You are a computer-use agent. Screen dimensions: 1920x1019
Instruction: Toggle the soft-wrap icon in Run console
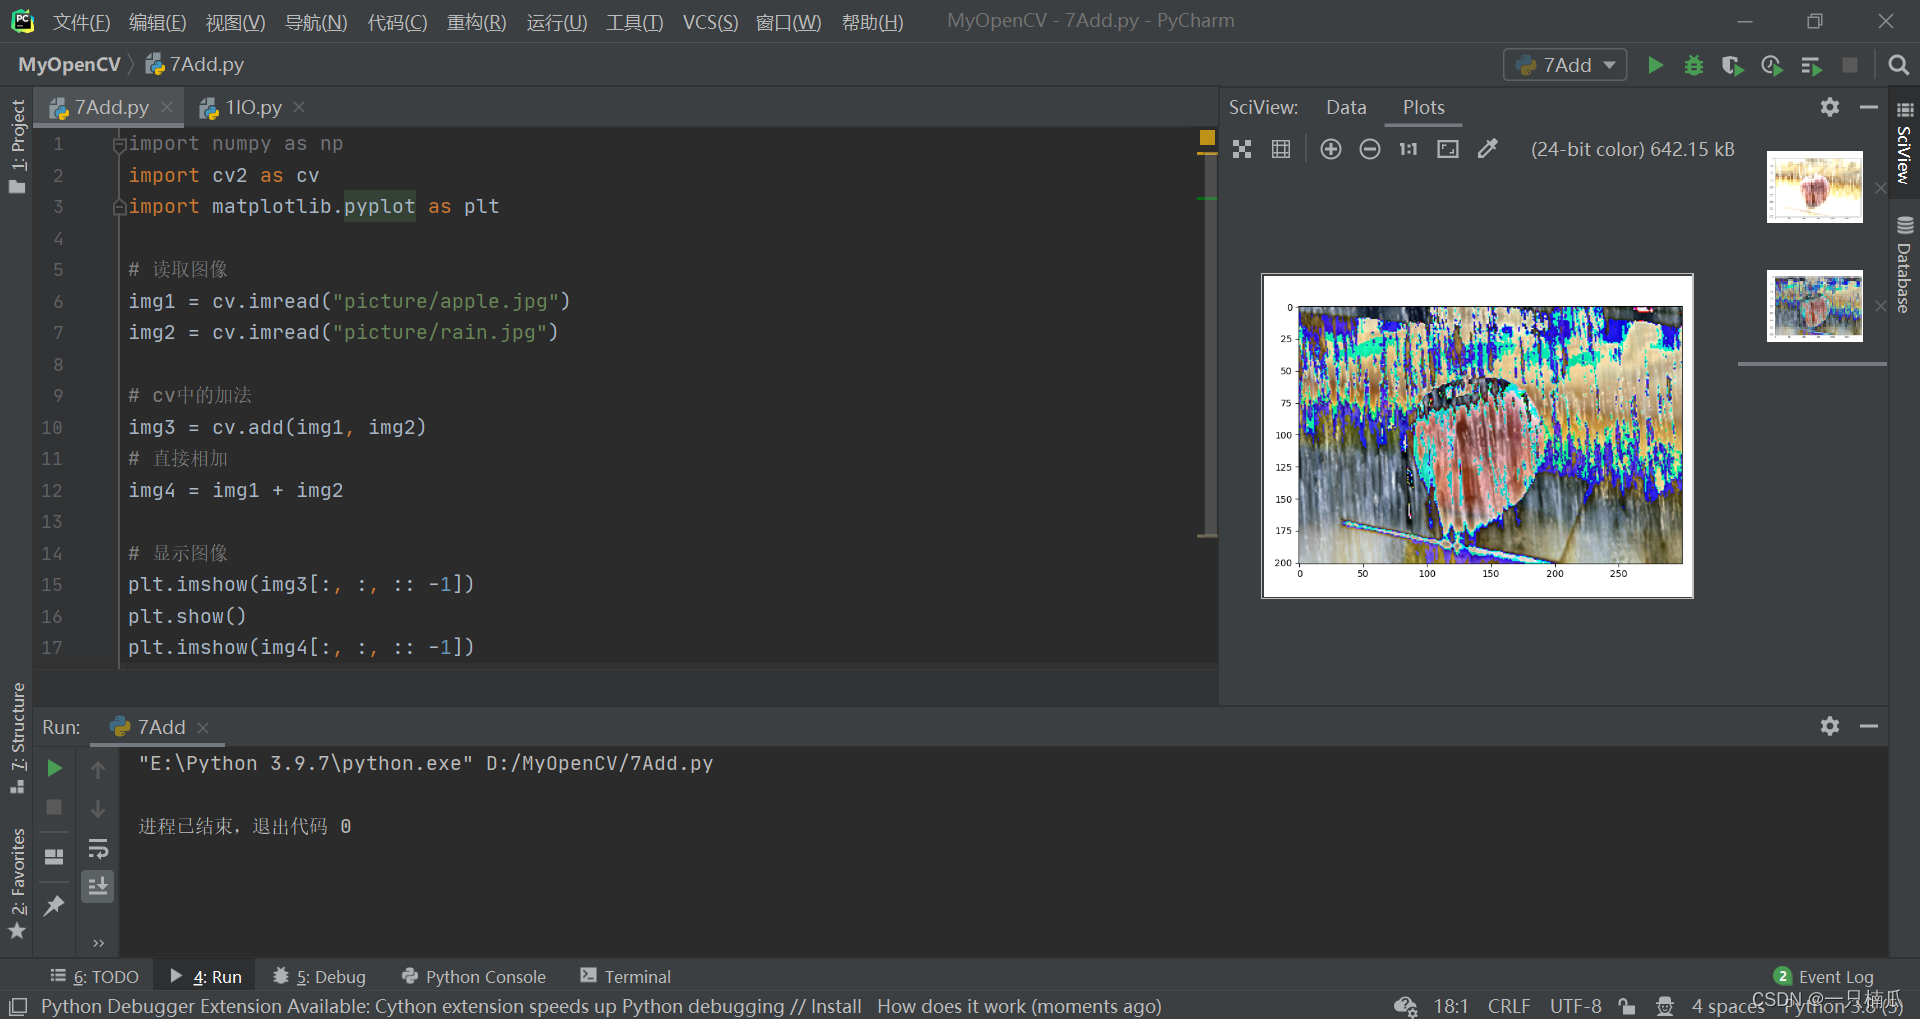97,849
